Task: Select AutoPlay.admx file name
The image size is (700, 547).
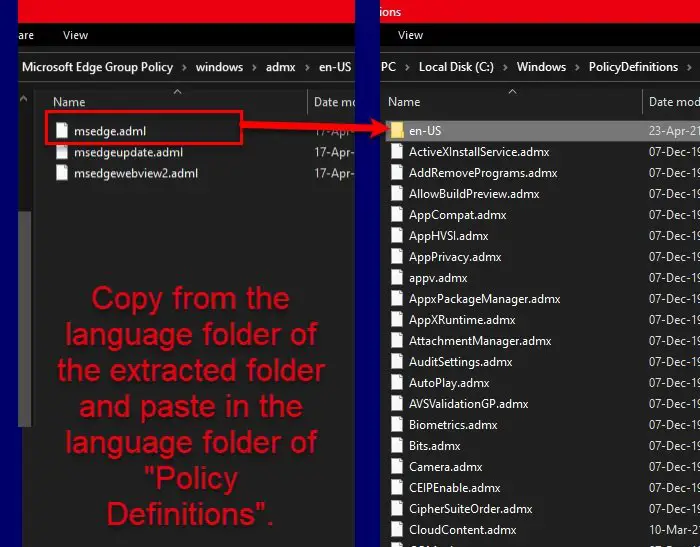Action: (x=449, y=383)
